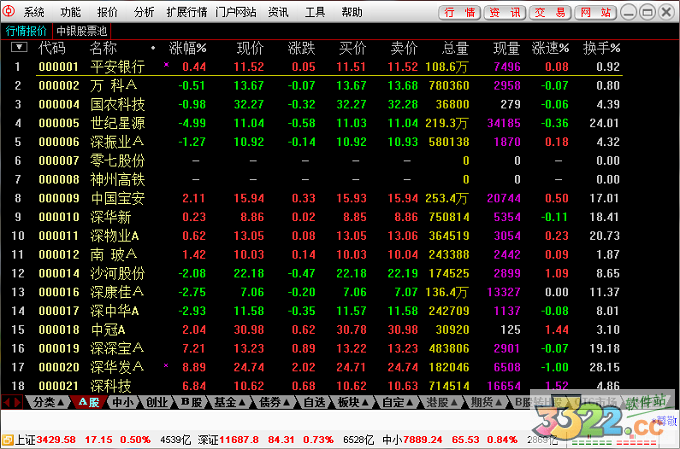Sort by the 代码 column header
This screenshot has height=449, width=680.
click(x=52, y=48)
